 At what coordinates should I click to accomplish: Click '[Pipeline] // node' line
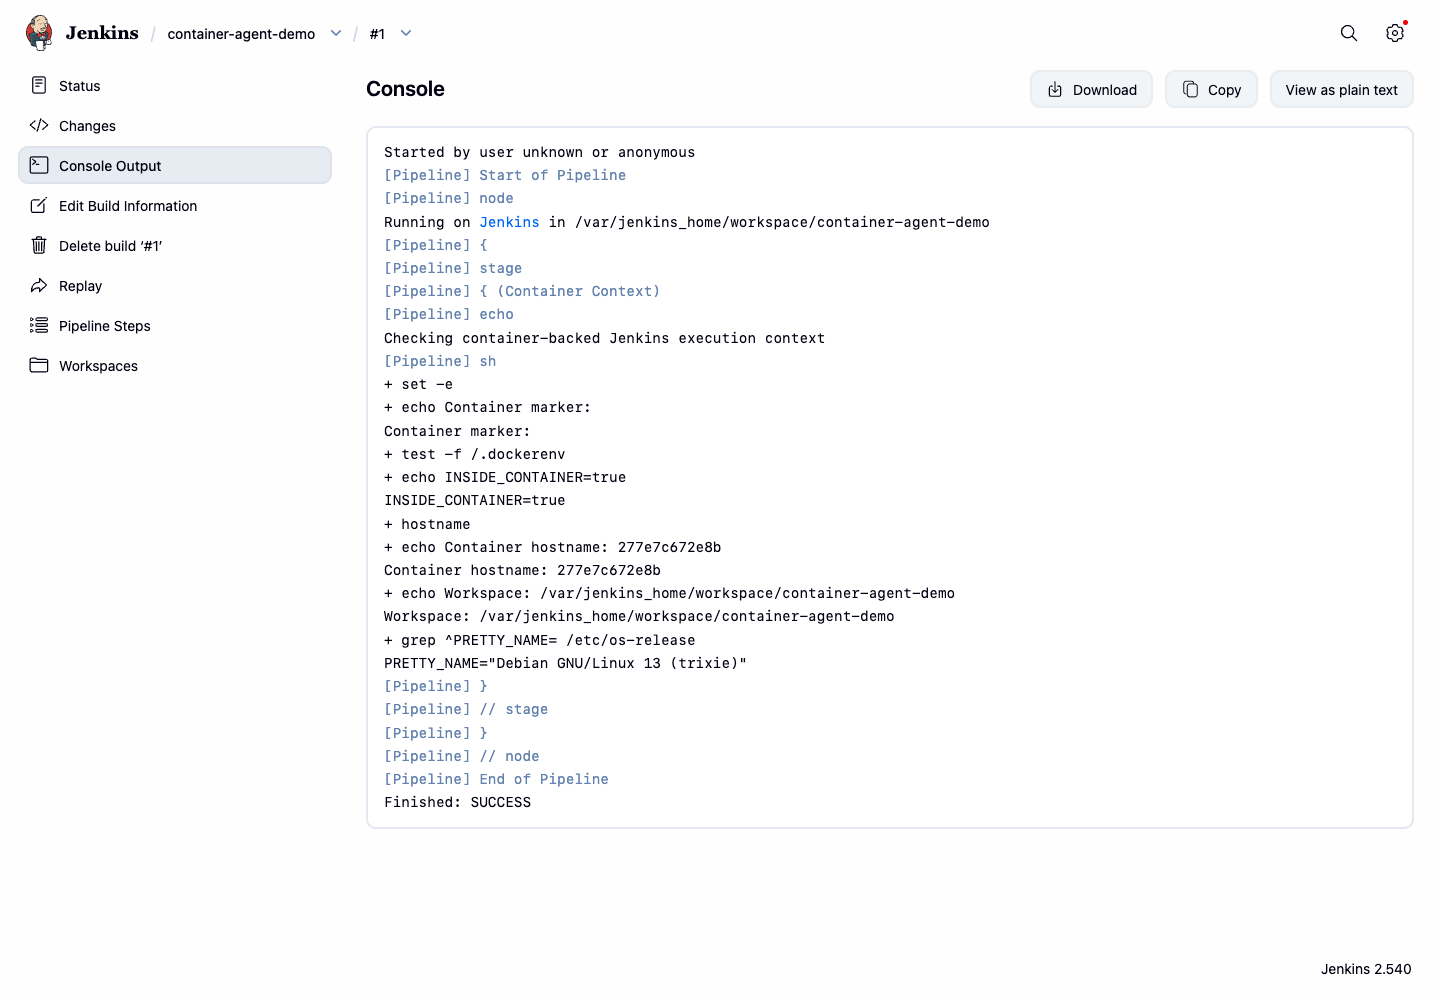pyautogui.click(x=462, y=756)
